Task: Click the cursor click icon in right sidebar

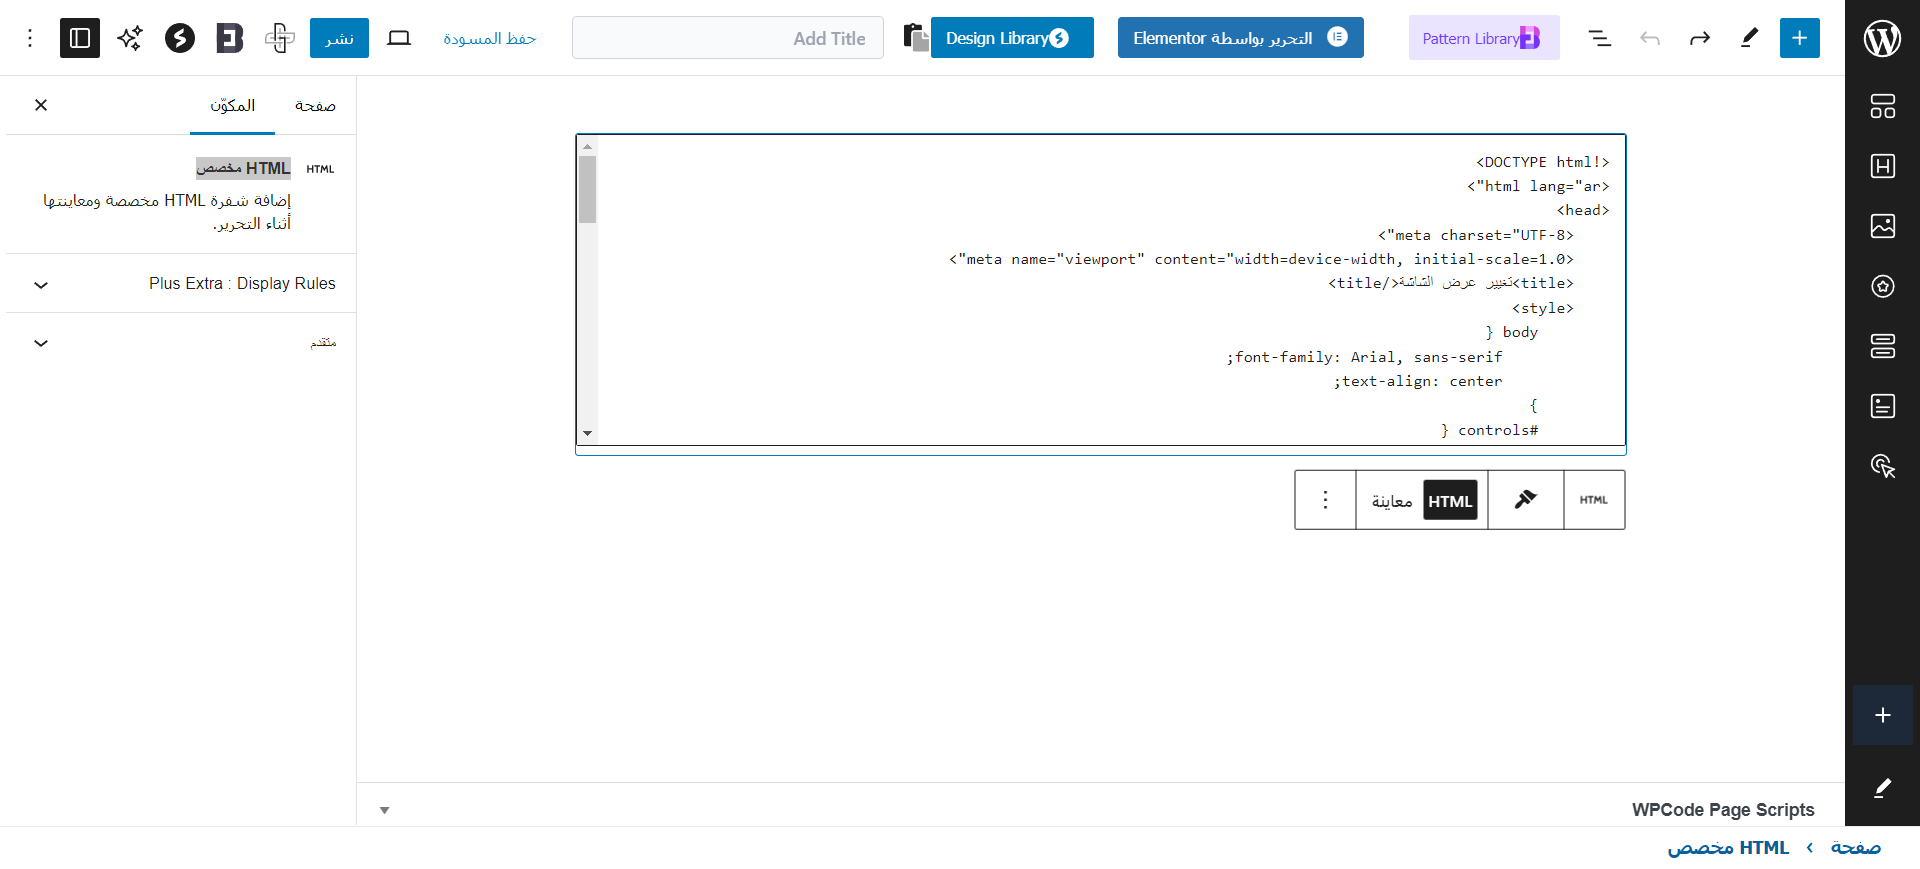Action: pos(1883,466)
